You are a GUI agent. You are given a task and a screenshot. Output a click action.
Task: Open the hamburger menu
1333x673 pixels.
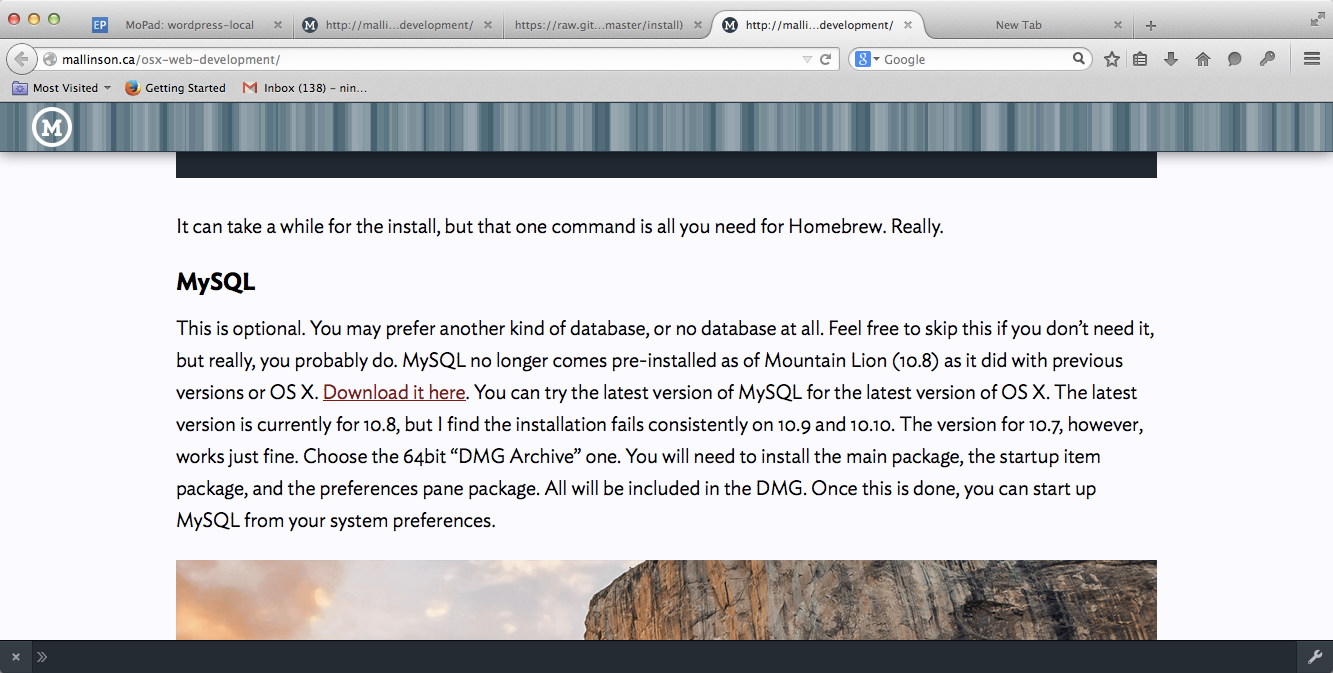point(1312,59)
